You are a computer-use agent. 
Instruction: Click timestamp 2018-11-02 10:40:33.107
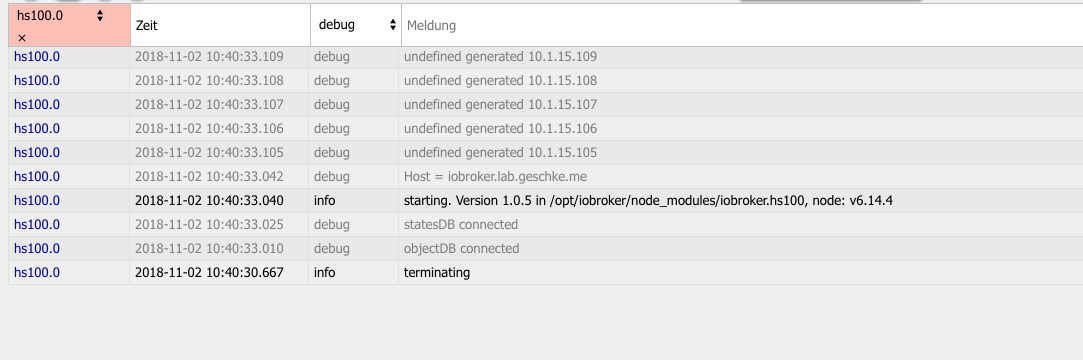coord(209,104)
